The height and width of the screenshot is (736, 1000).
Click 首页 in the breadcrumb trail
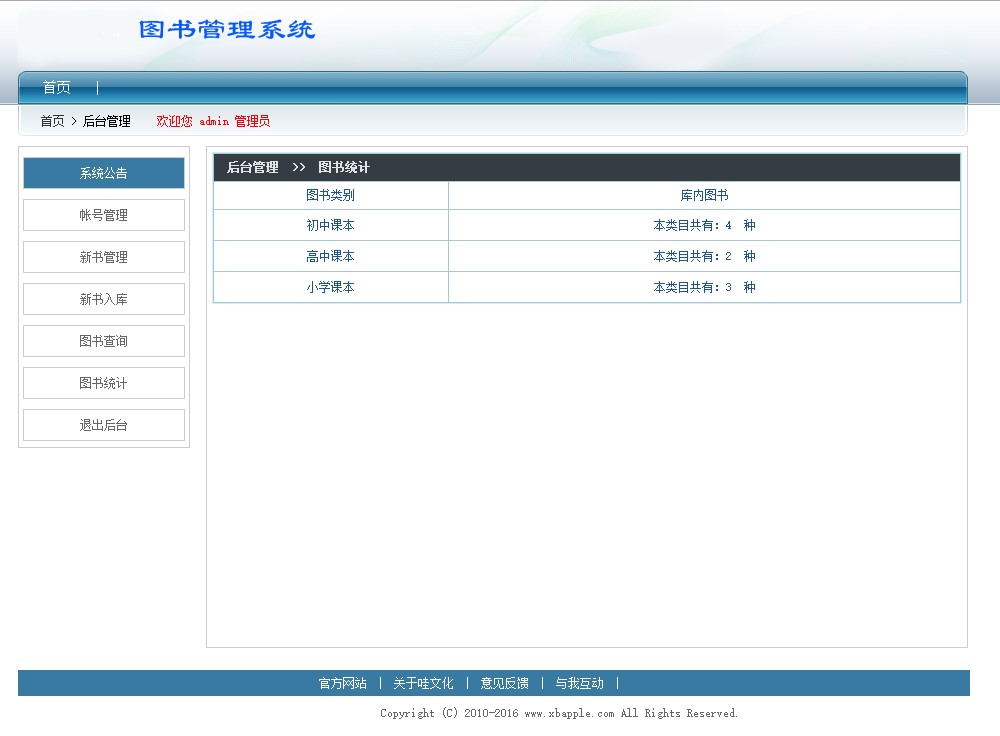pyautogui.click(x=52, y=121)
